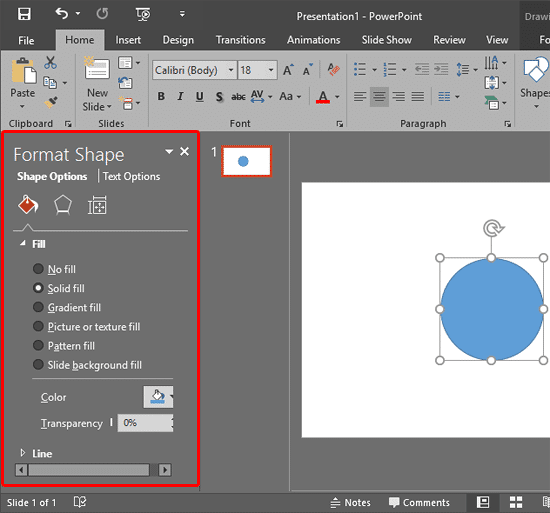Click the Increase Font Size icon

pyautogui.click(x=288, y=70)
